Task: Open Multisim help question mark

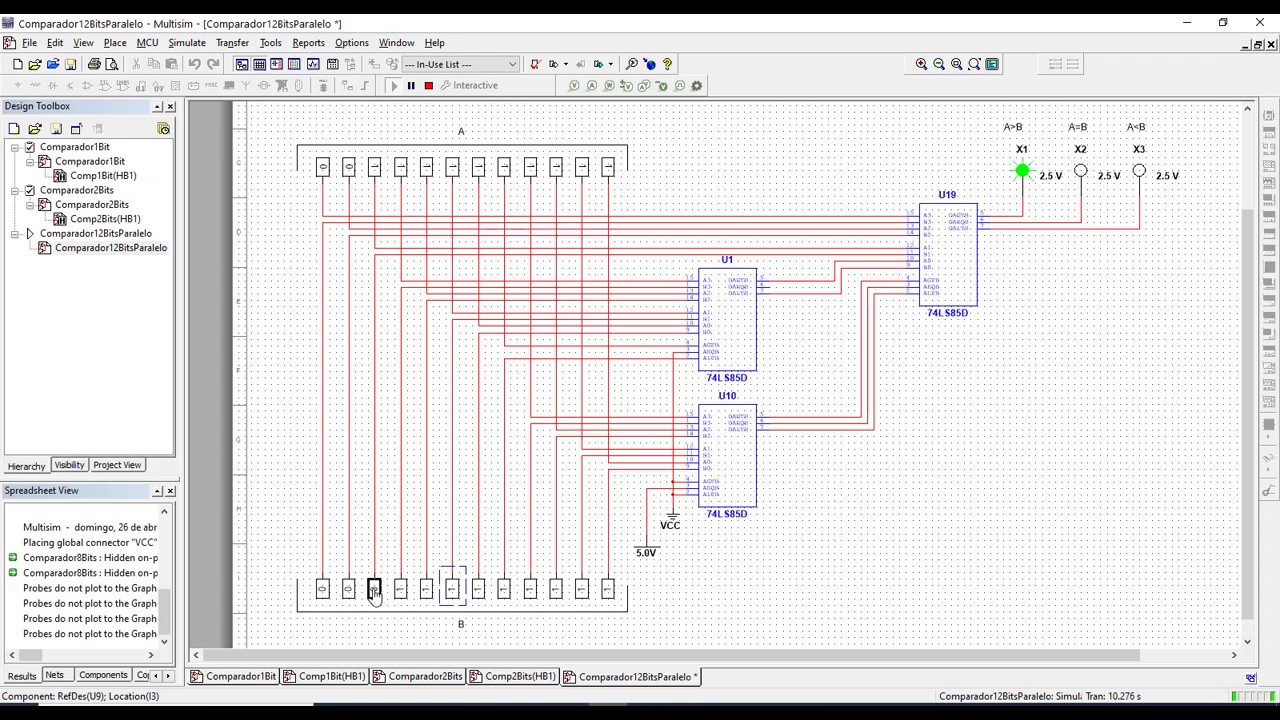Action: pos(667,64)
